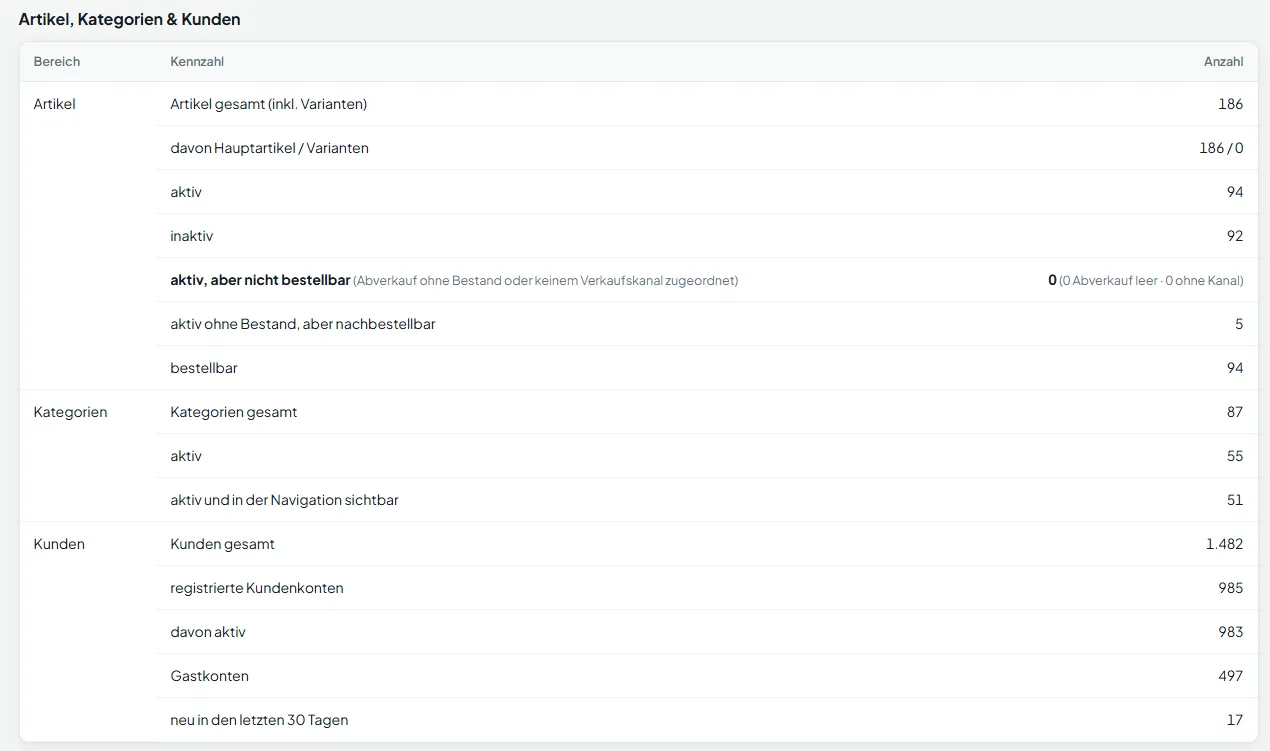Click the "Kategorien" cell in the Bereich column

click(x=70, y=412)
